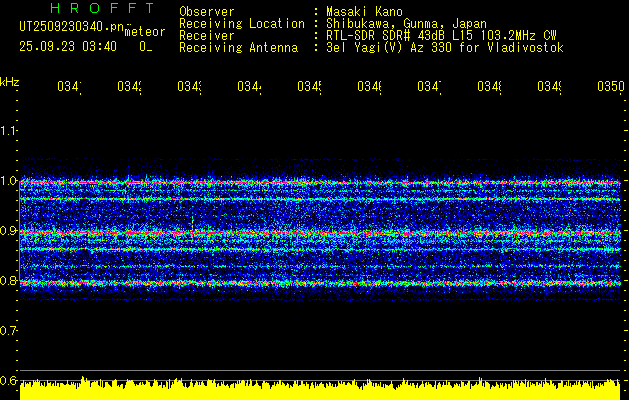Click the yellow signal level graph at bottom

(320, 388)
